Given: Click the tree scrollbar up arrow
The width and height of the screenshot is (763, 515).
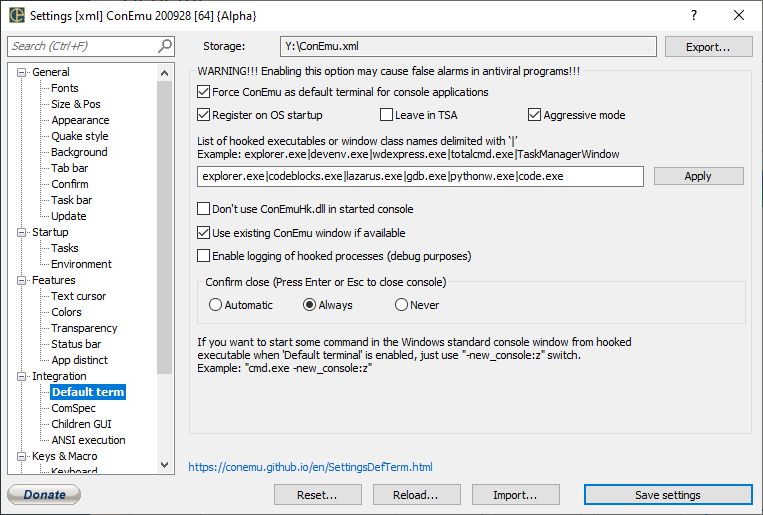Looking at the screenshot, I should (x=164, y=73).
